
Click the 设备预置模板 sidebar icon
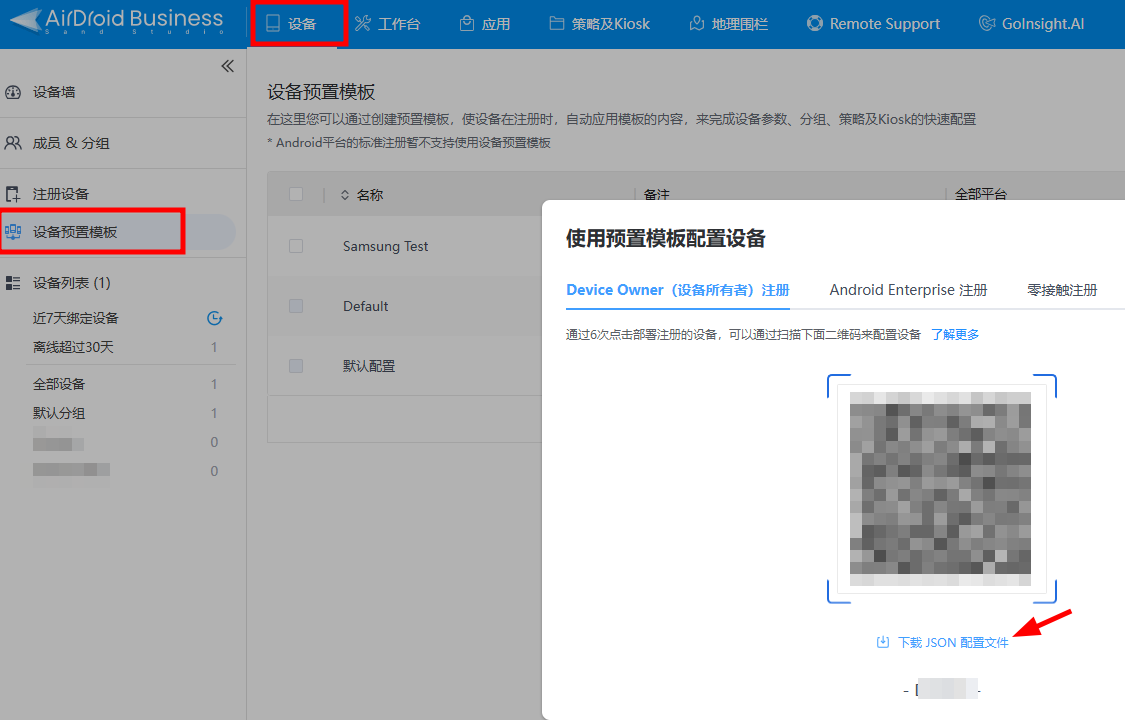(x=13, y=232)
